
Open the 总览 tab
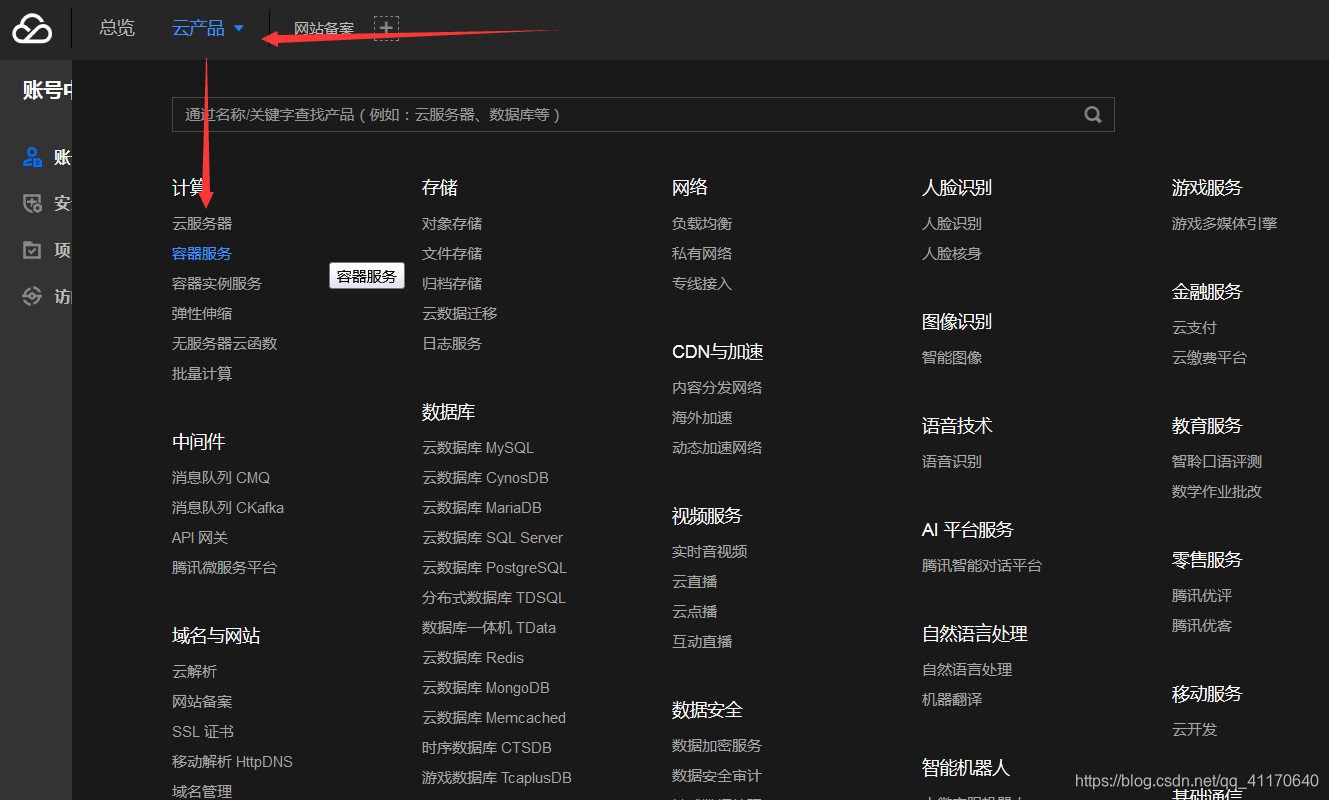click(x=117, y=28)
